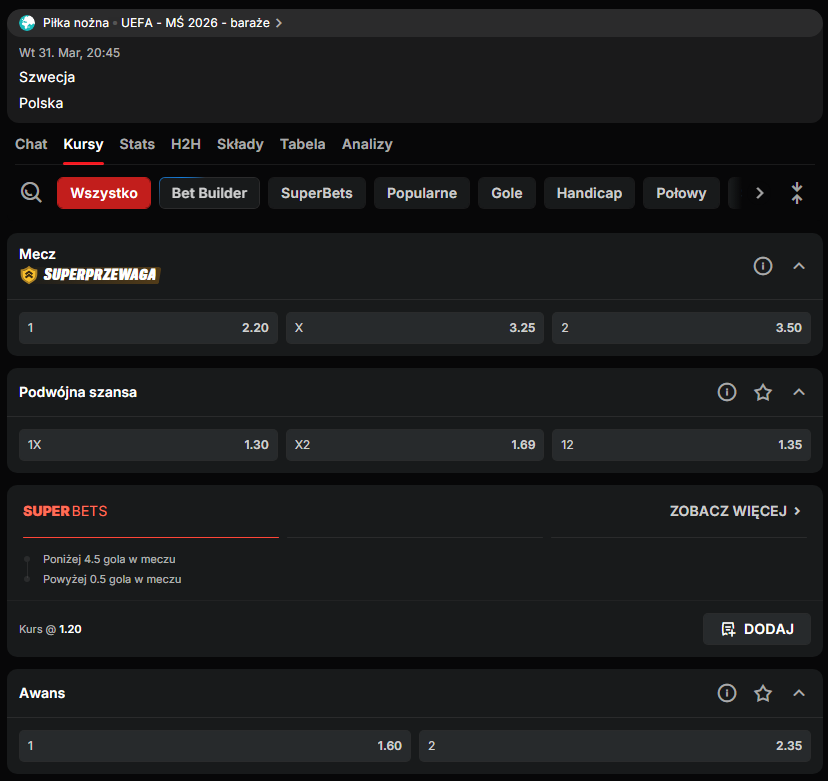Screen dimensions: 828x781
Task: Select the Połowy filter chip
Action: [x=681, y=193]
